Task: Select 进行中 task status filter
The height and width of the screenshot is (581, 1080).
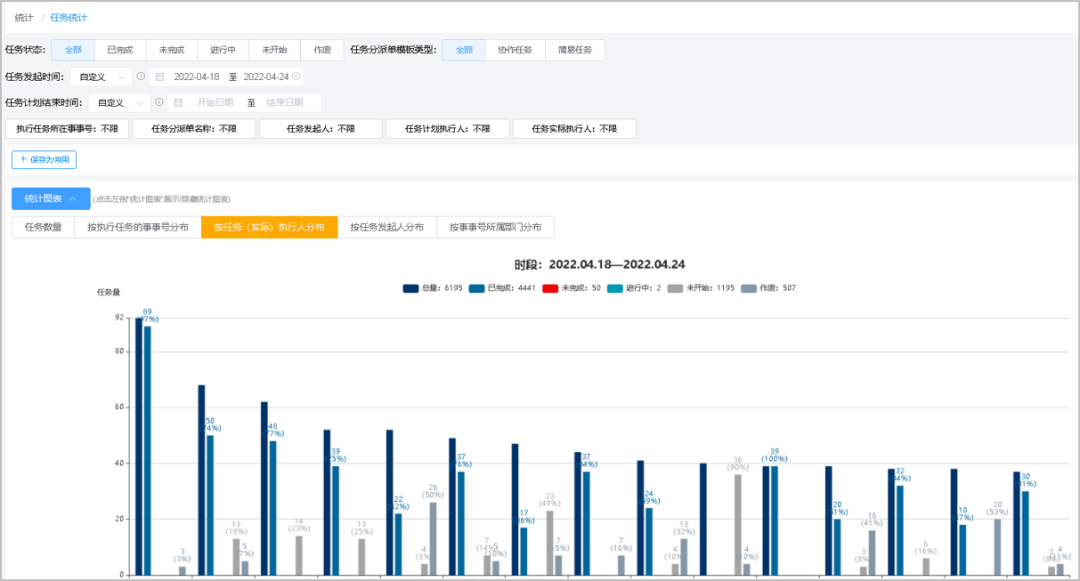Action: click(222, 50)
